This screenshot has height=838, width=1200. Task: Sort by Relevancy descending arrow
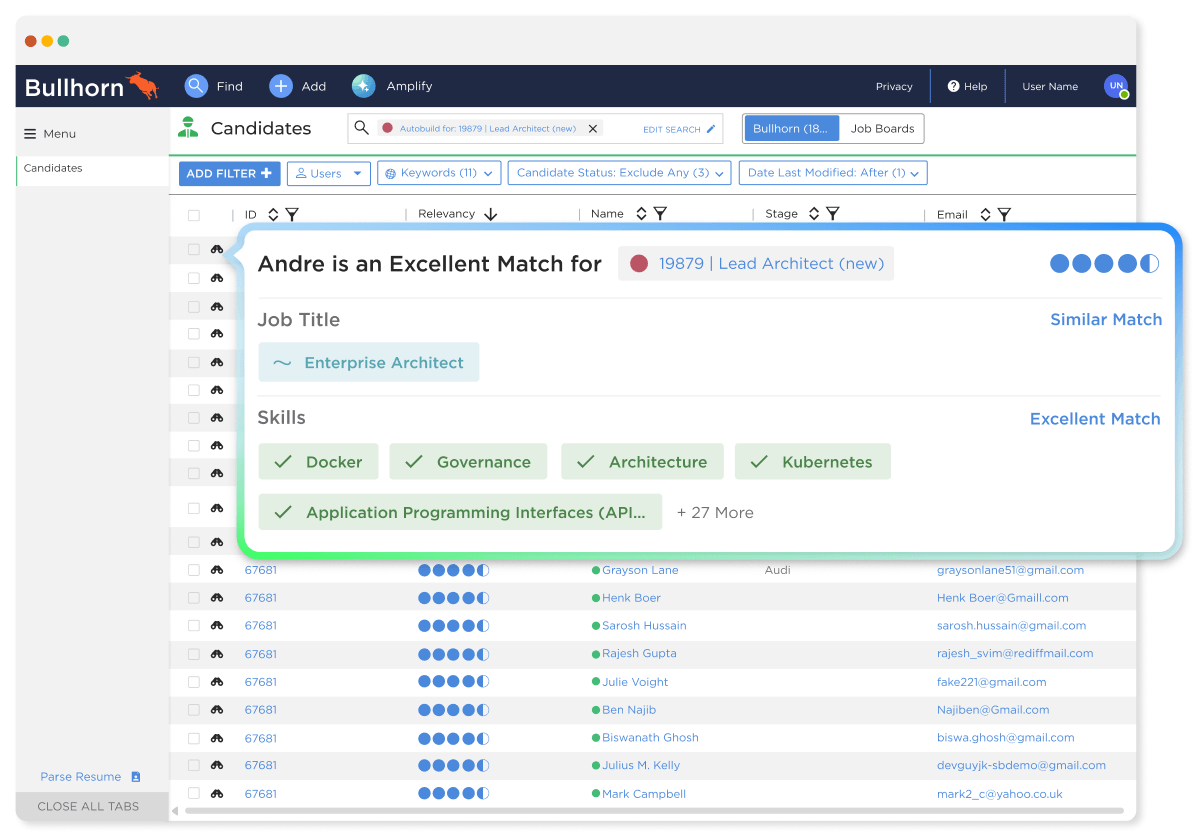click(490, 214)
